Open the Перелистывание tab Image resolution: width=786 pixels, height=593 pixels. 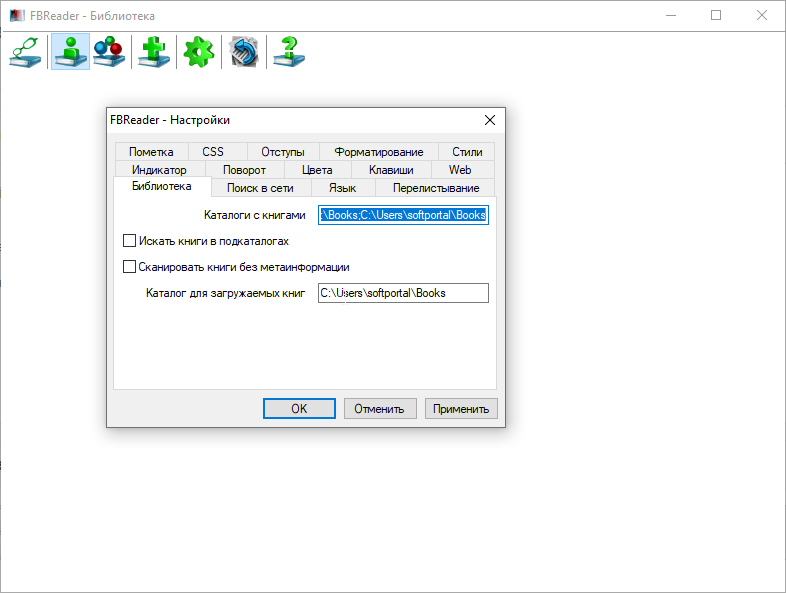(x=436, y=188)
